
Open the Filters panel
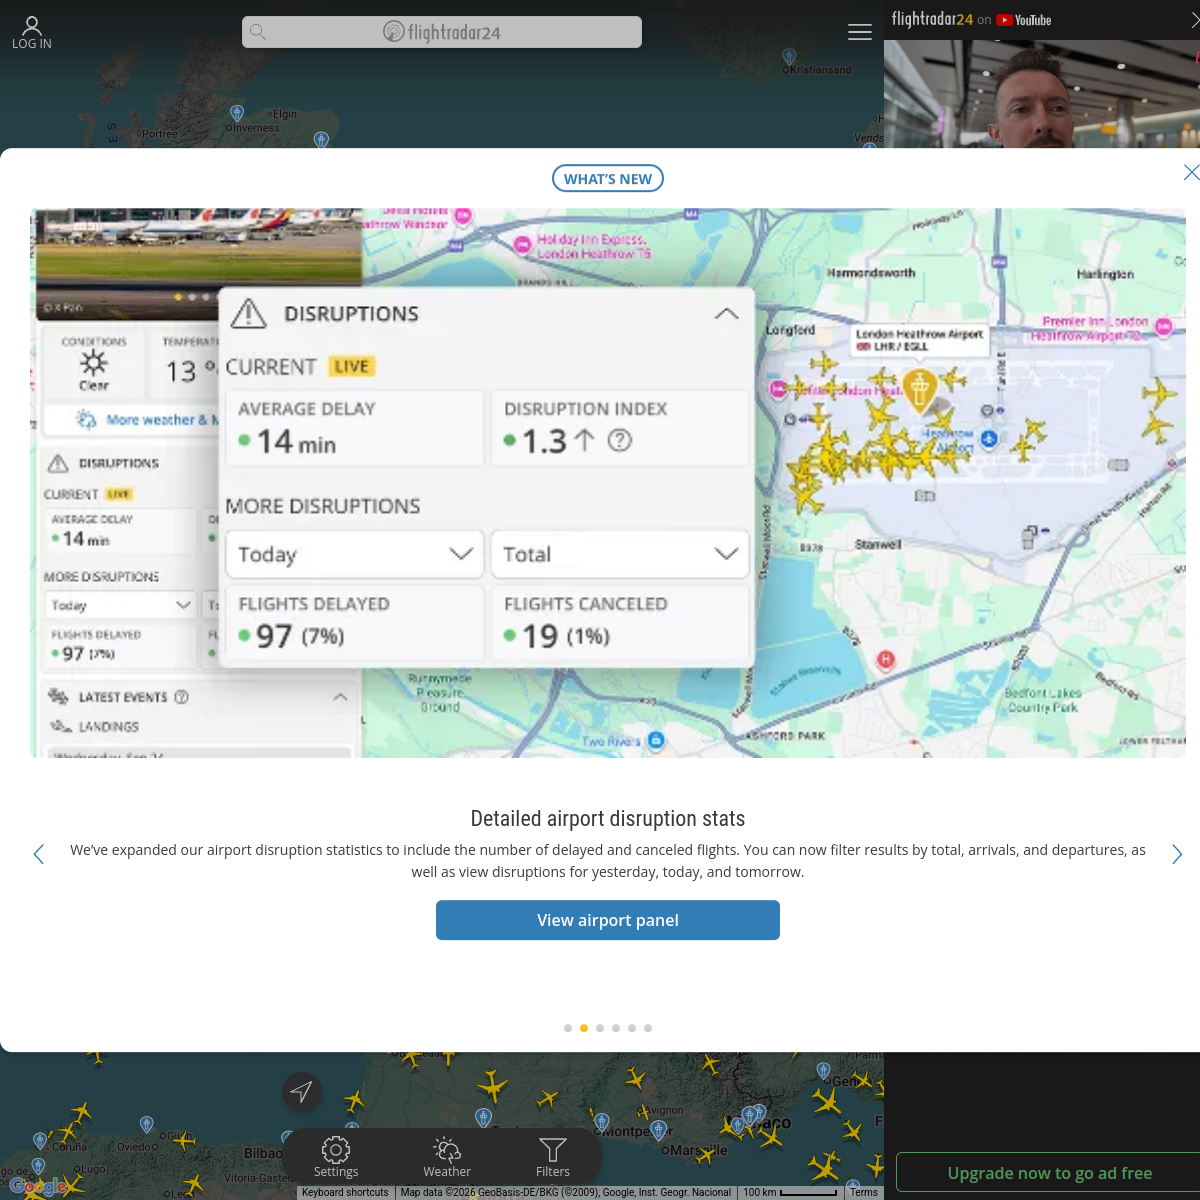click(x=552, y=1157)
